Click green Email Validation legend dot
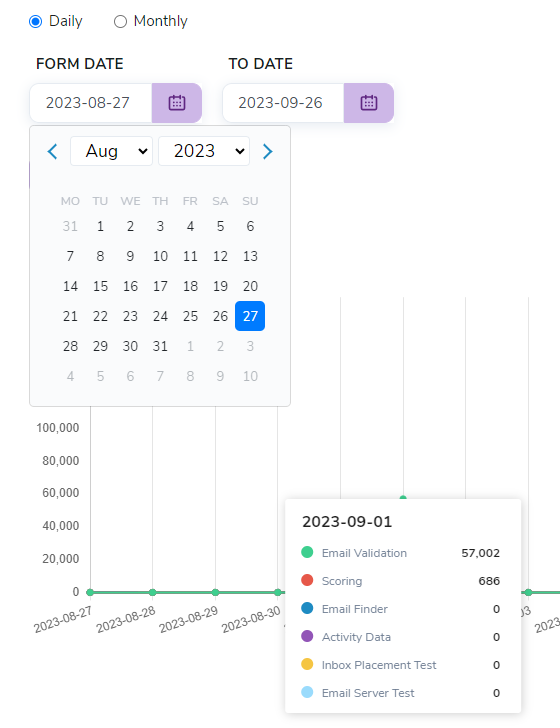The width and height of the screenshot is (560, 728). [307, 552]
